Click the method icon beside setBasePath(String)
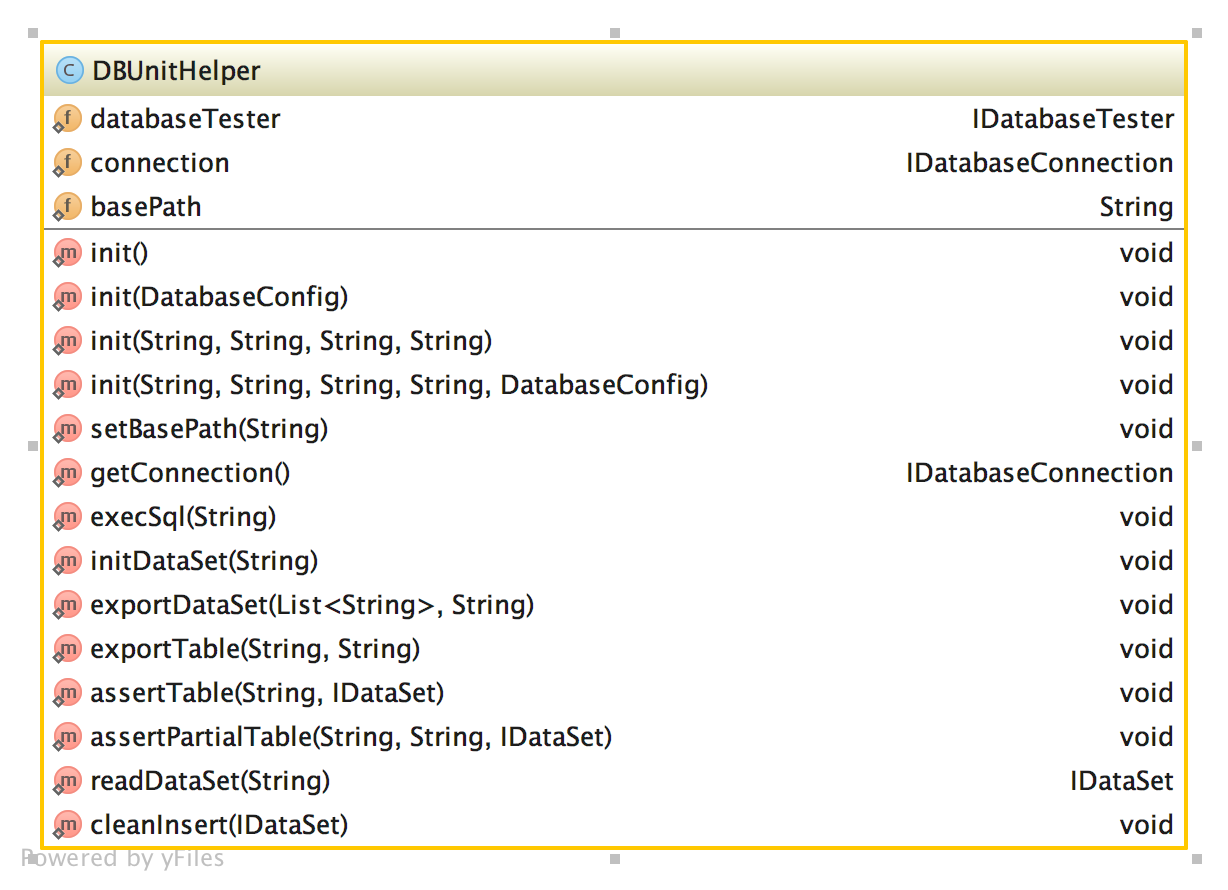The width and height of the screenshot is (1228, 890). pyautogui.click(x=67, y=429)
